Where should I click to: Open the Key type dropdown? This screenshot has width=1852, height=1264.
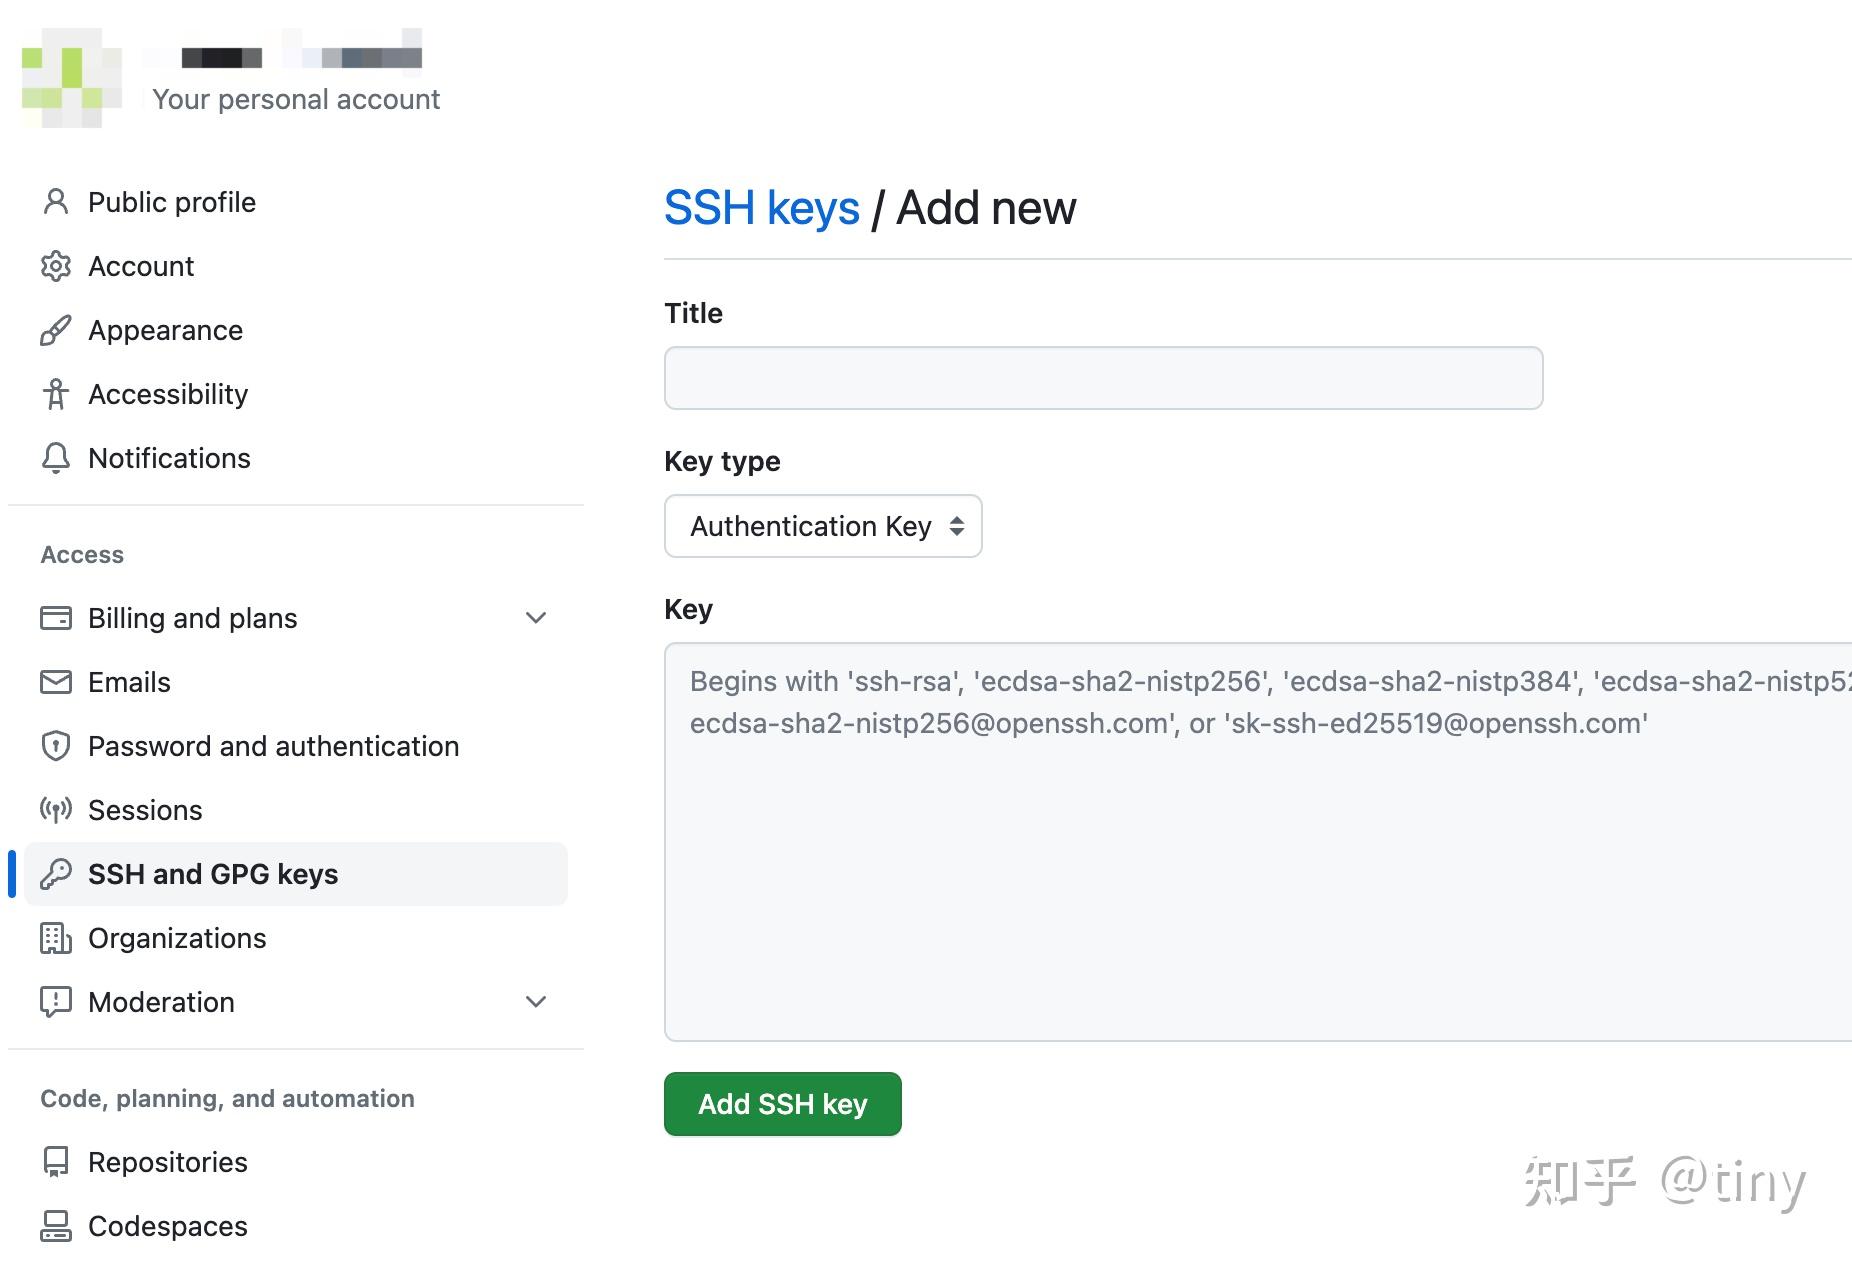(x=822, y=527)
